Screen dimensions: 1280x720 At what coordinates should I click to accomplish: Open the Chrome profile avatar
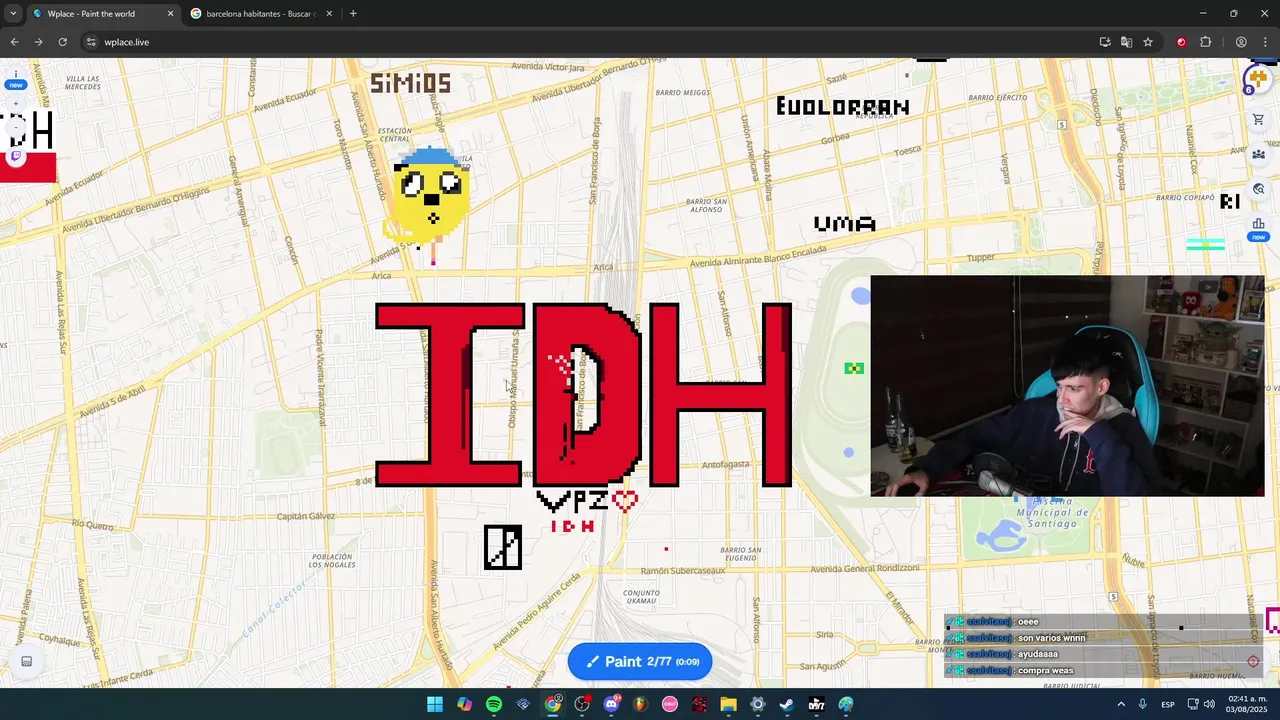[x=1241, y=42]
